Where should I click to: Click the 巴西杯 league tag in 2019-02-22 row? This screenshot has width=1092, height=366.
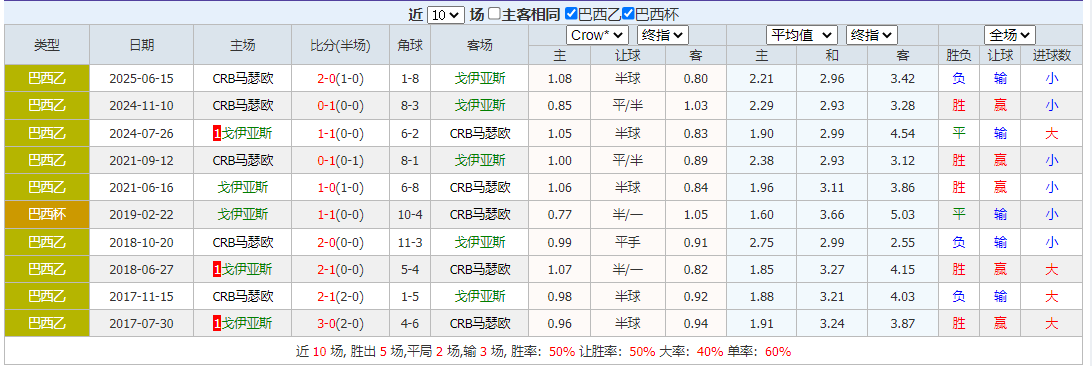[x=47, y=214]
